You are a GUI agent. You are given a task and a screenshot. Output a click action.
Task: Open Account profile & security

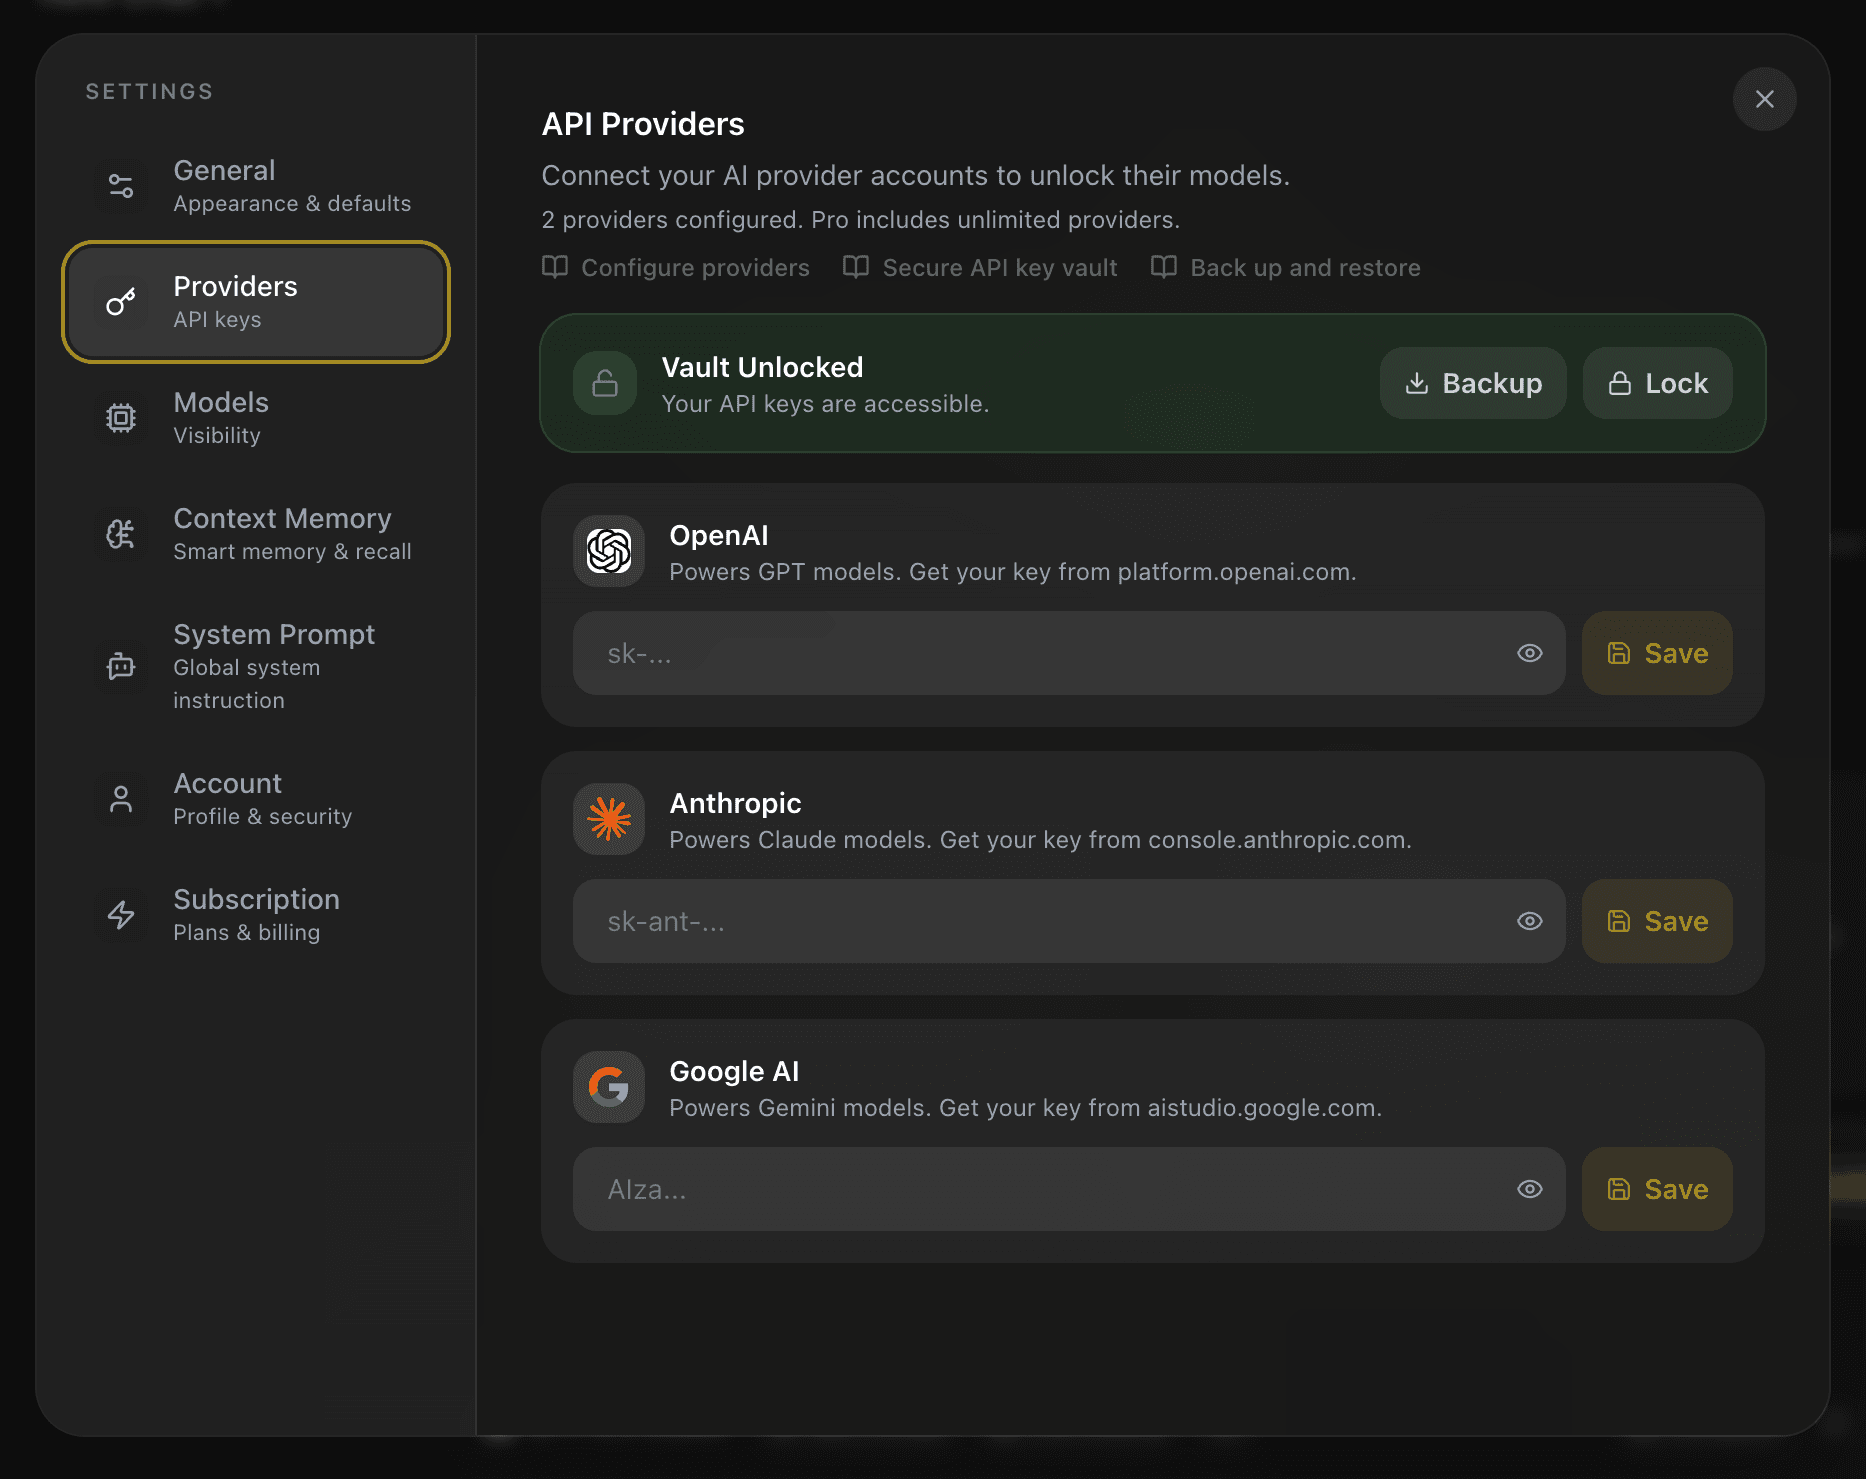256,799
